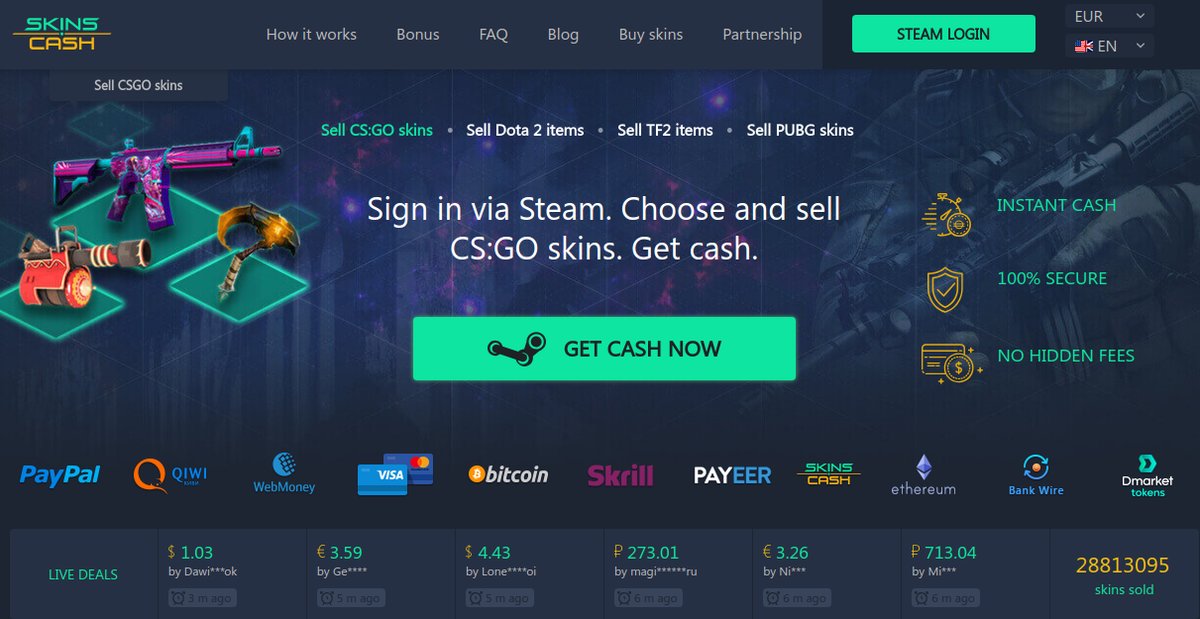Image resolution: width=1200 pixels, height=619 pixels.
Task: Open the How it works menu item
Action: [311, 34]
